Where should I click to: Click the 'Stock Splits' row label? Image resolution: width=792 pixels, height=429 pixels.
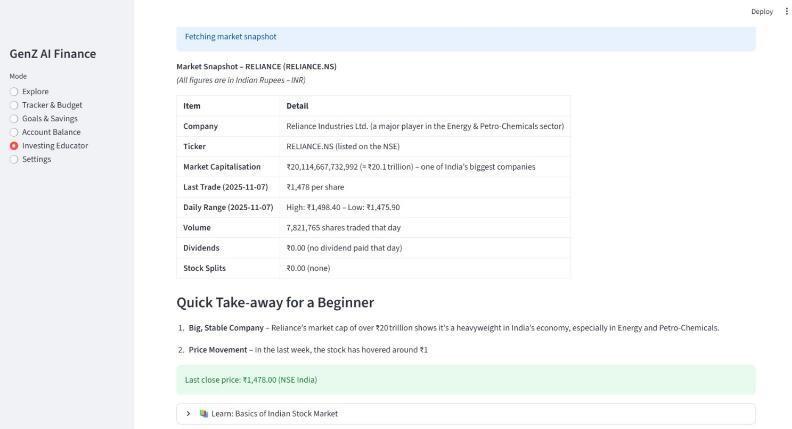(204, 268)
